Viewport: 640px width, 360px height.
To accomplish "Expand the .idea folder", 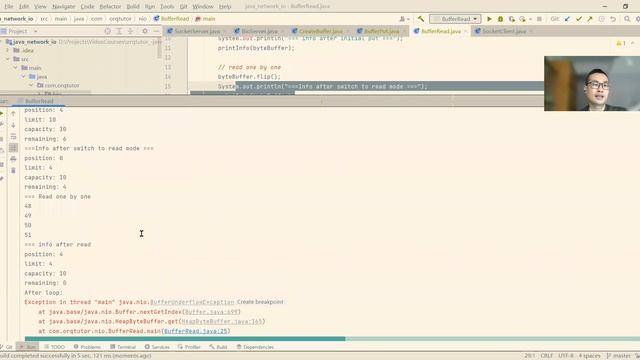I will pos(8,51).
